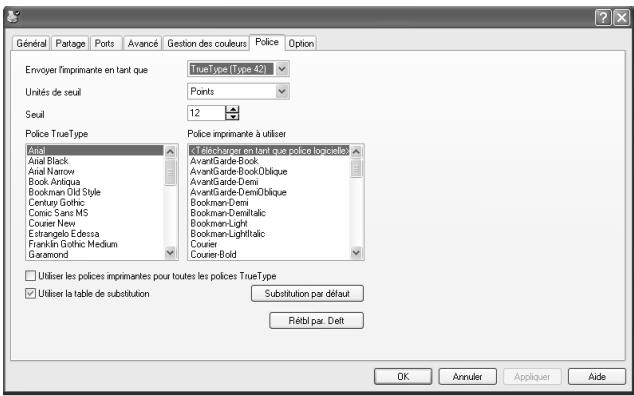Switch to the Général tab
Screen dimensions: 634x396
[31, 43]
